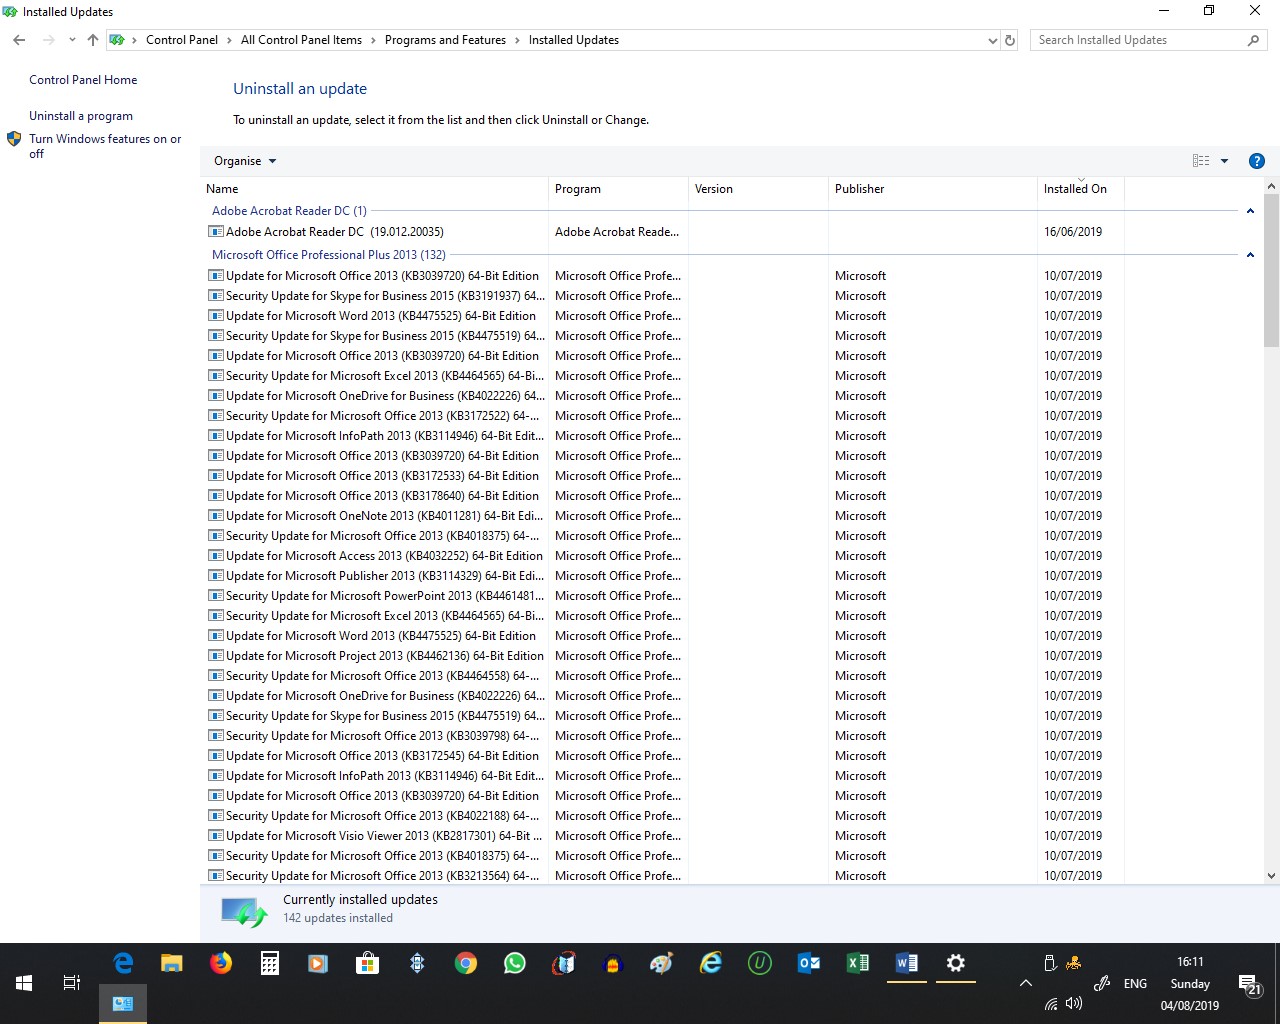This screenshot has width=1280, height=1024.
Task: Go back using the back arrow
Action: 20,40
